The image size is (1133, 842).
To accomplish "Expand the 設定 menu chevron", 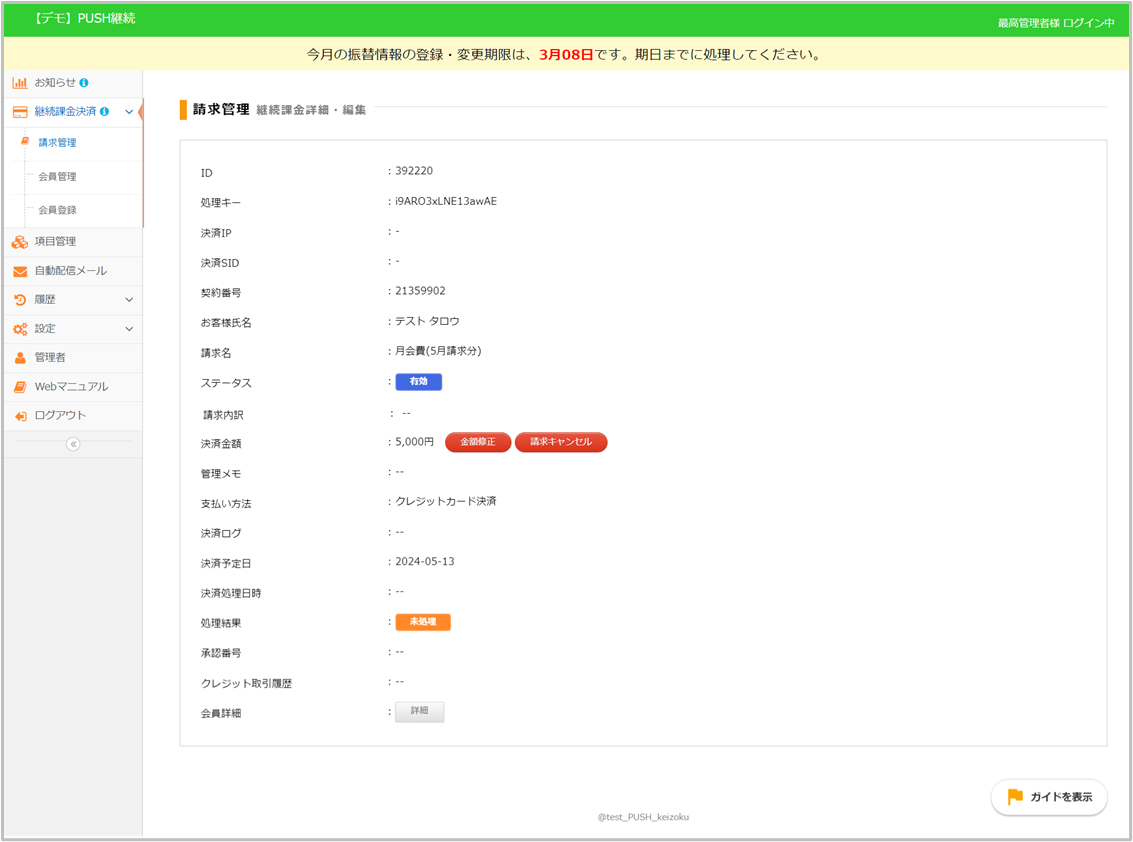I will [x=129, y=329].
